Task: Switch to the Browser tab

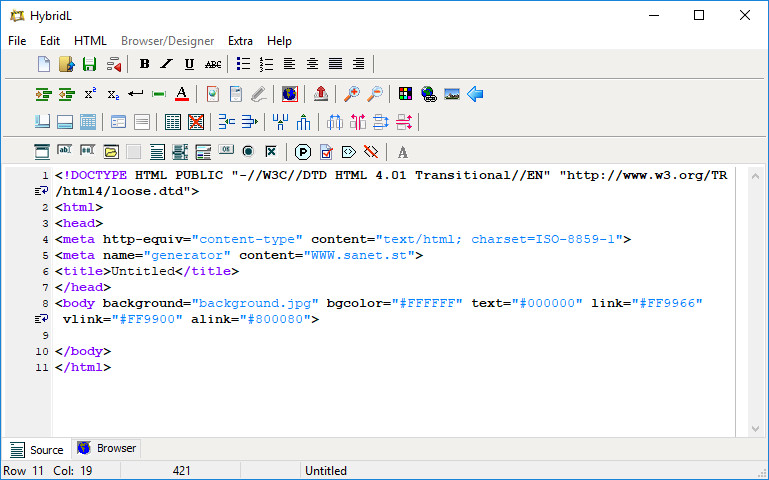Action: pos(107,448)
